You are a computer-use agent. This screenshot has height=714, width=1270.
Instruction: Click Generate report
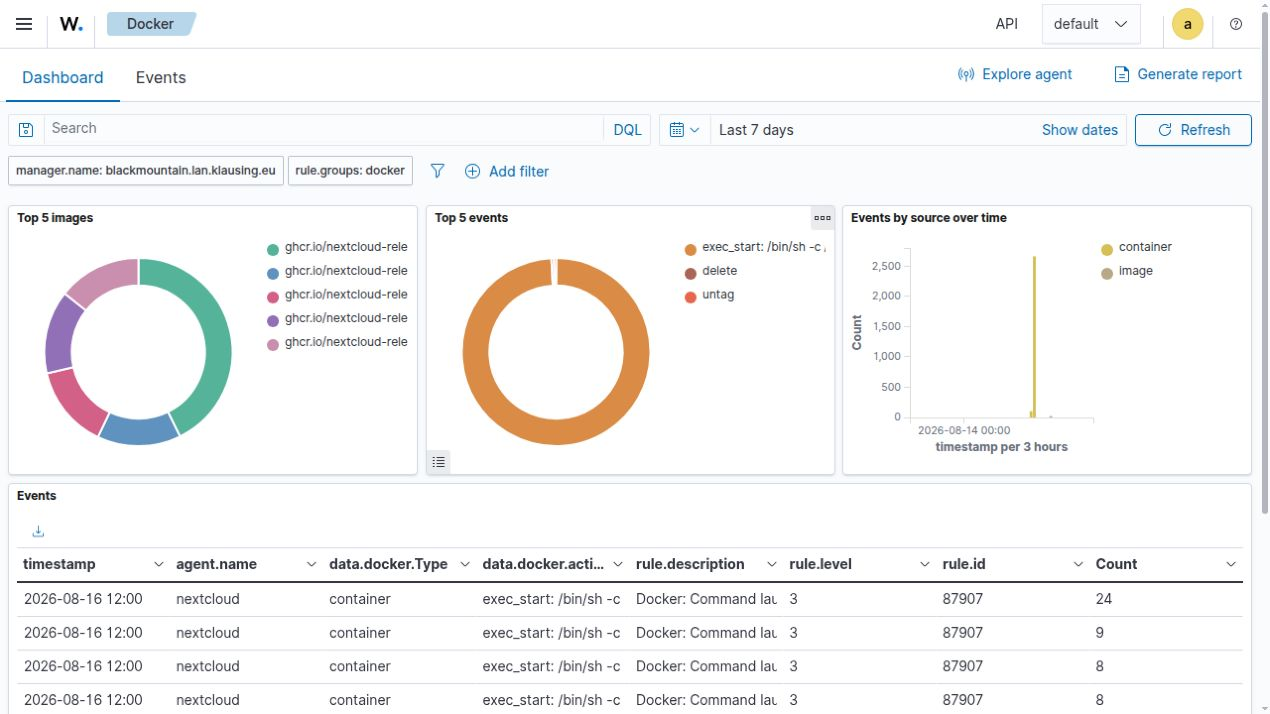1178,74
